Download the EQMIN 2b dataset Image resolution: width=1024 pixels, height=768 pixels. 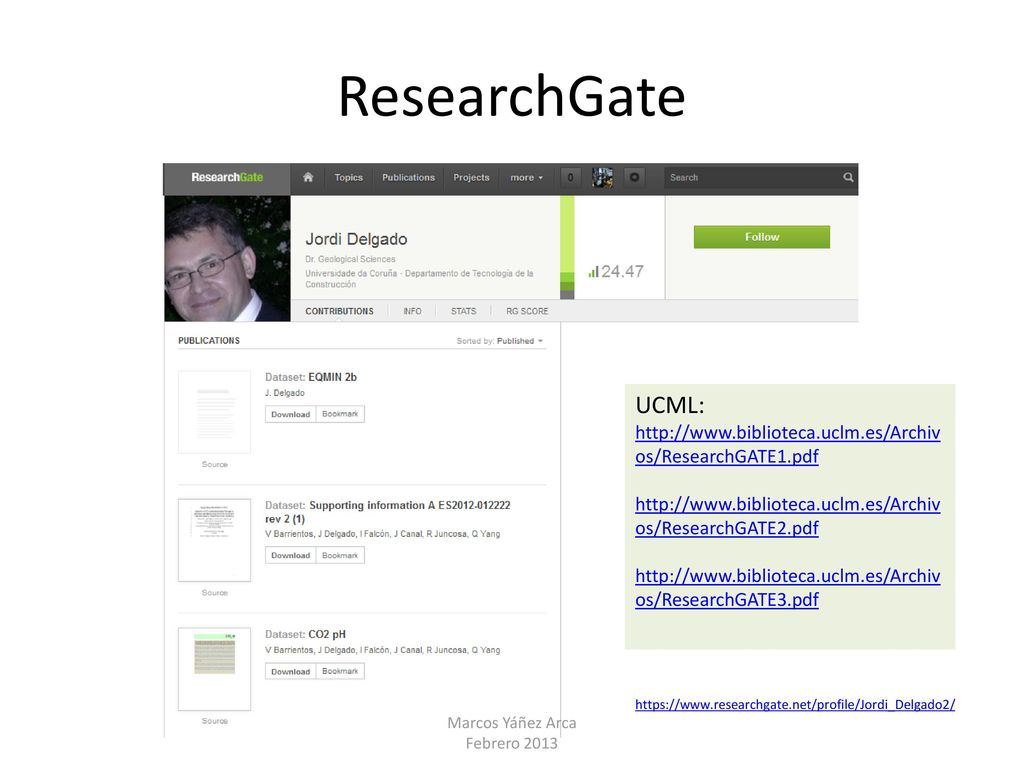(x=291, y=414)
